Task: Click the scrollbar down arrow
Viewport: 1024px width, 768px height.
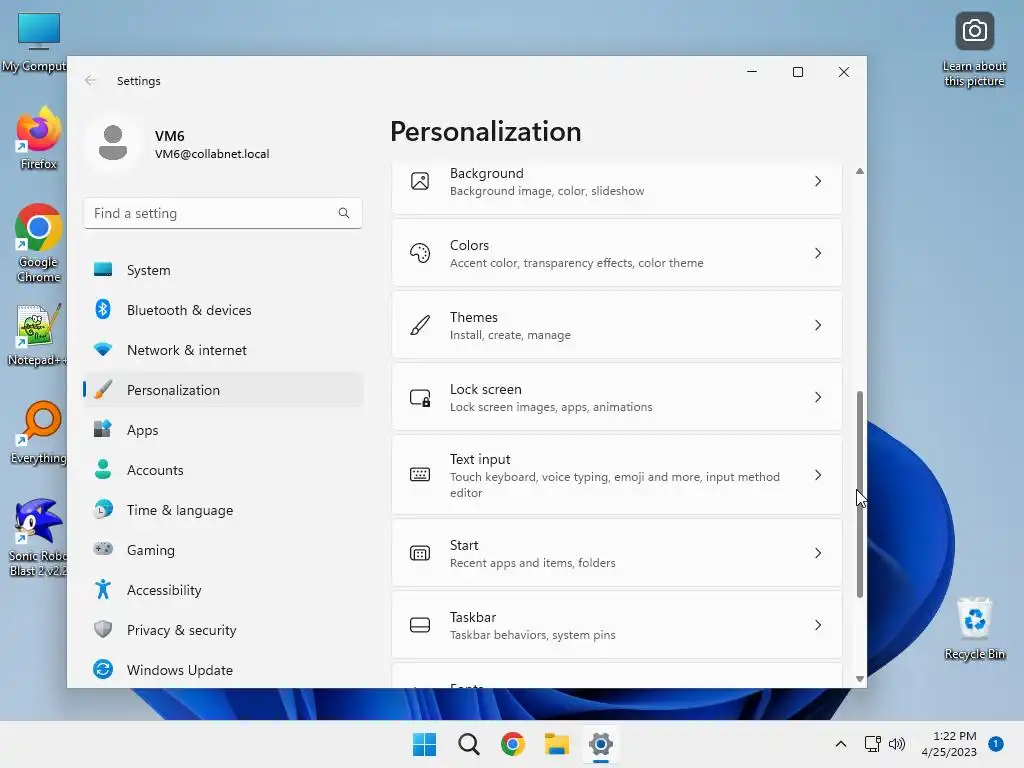Action: [x=859, y=679]
